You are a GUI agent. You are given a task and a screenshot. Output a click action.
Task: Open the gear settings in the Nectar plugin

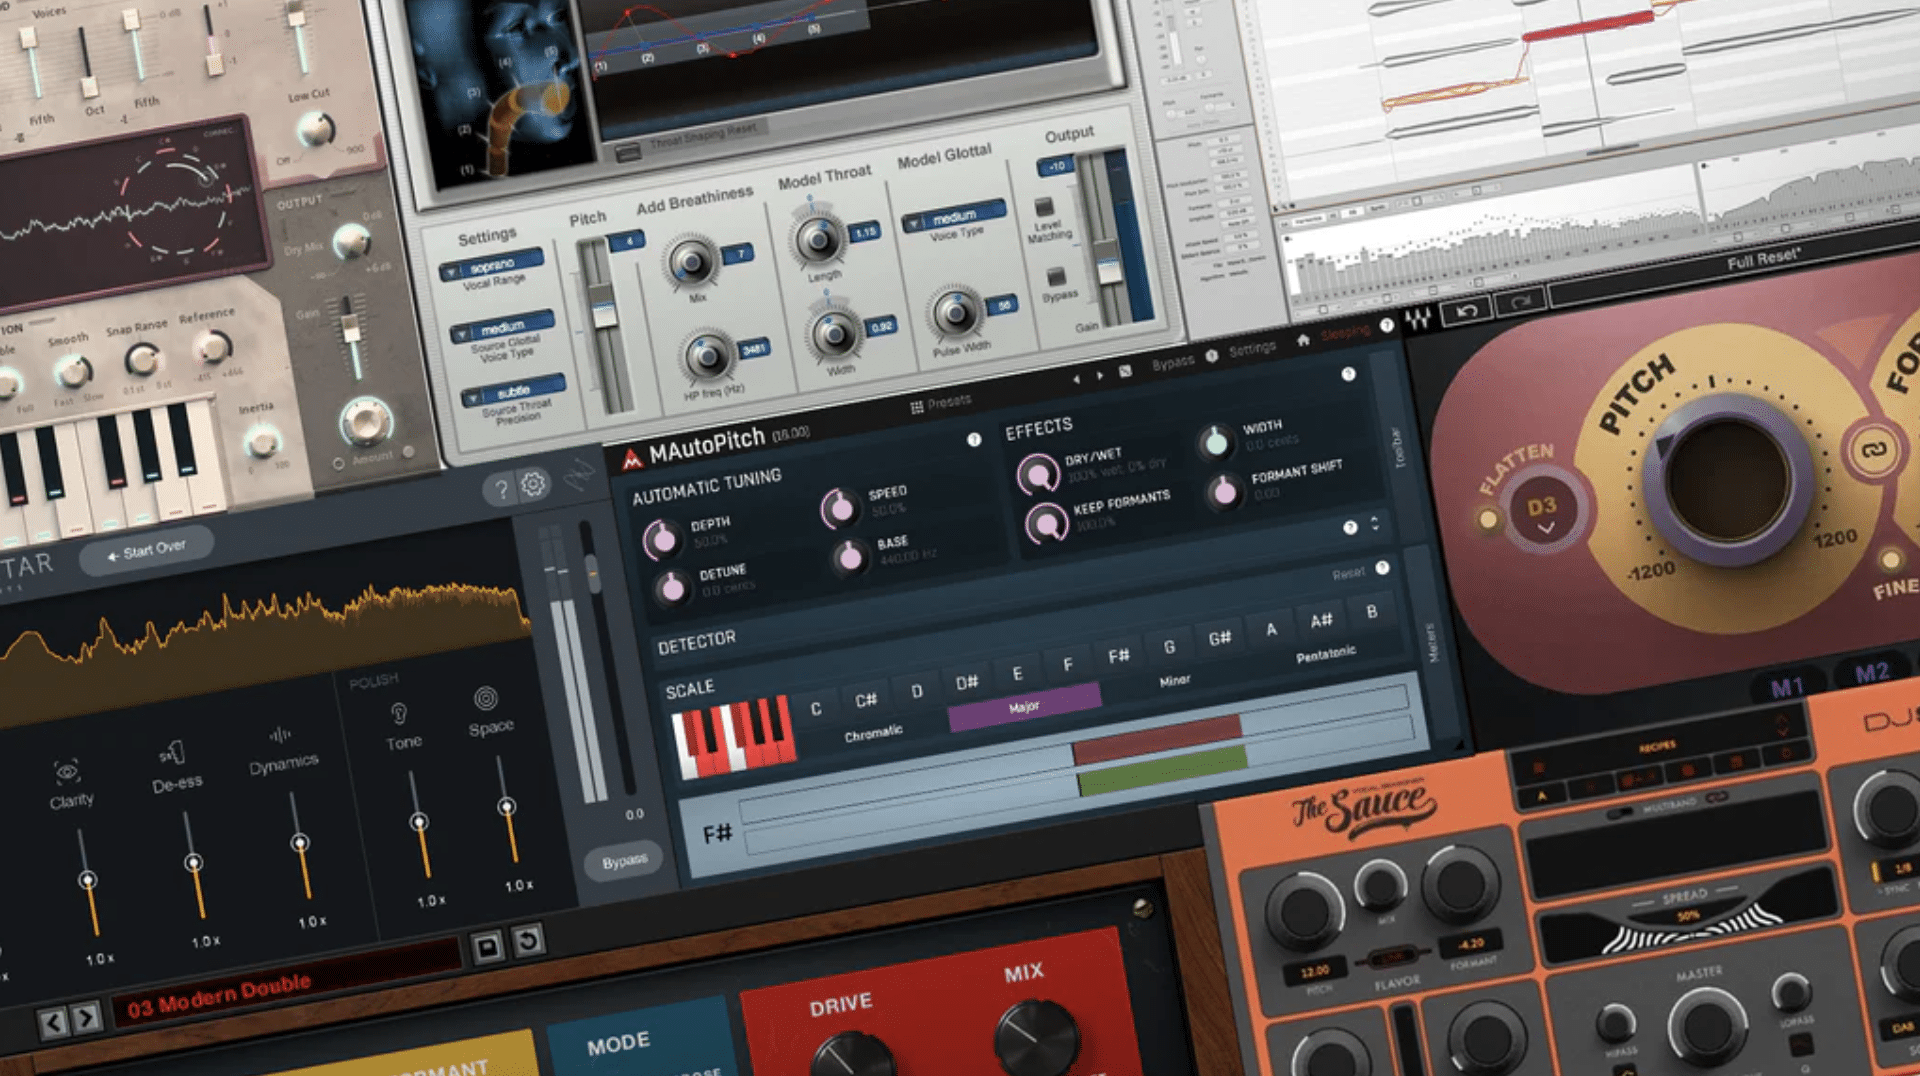[534, 484]
